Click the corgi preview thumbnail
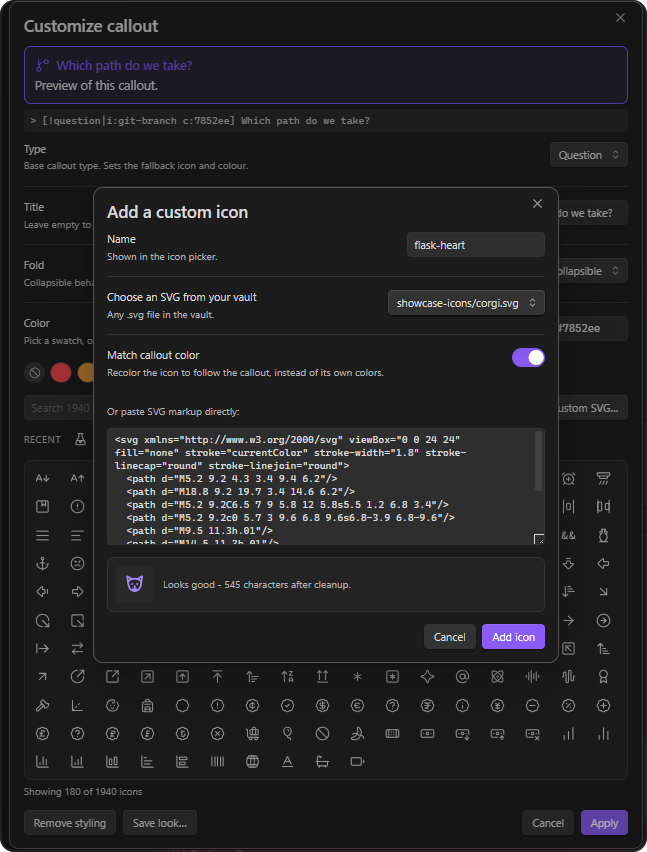 pyautogui.click(x=135, y=584)
